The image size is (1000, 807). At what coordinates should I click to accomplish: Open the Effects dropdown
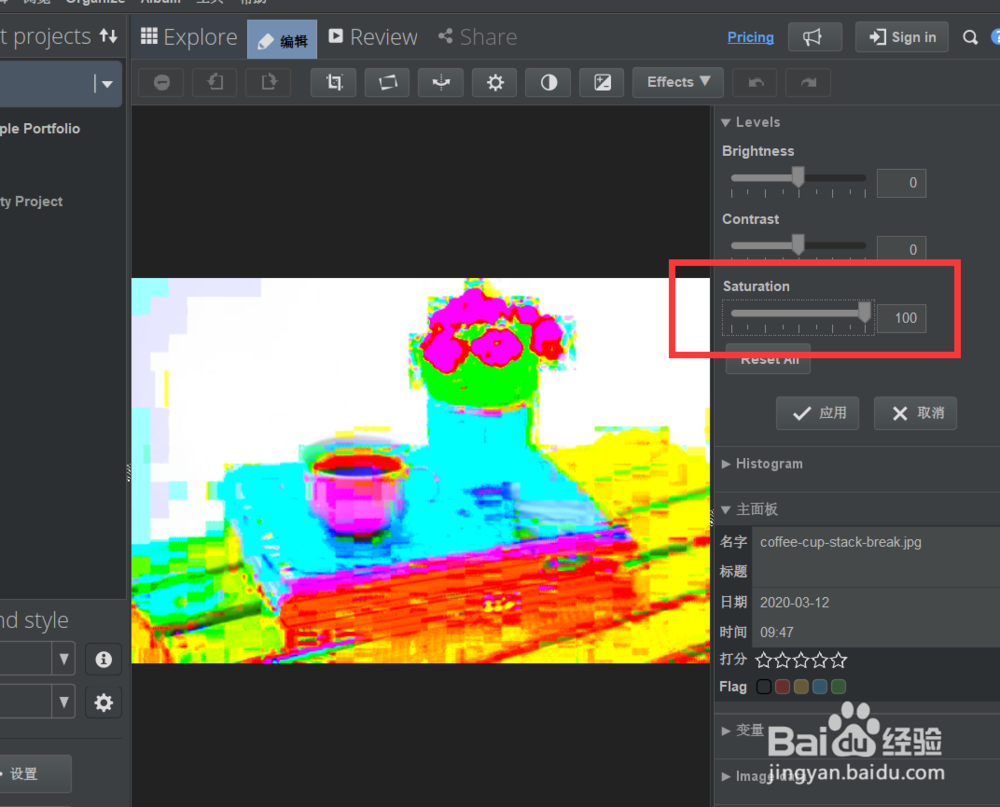(x=678, y=82)
